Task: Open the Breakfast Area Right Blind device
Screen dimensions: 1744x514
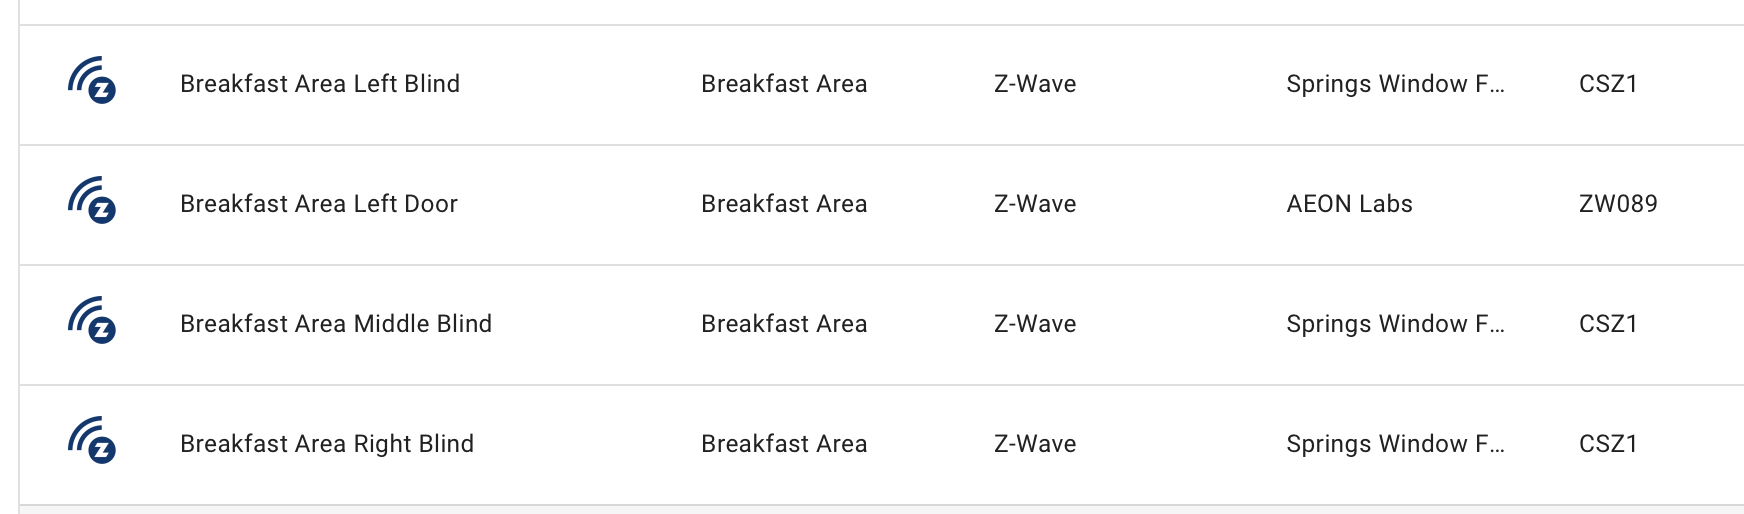Action: pyautogui.click(x=327, y=444)
